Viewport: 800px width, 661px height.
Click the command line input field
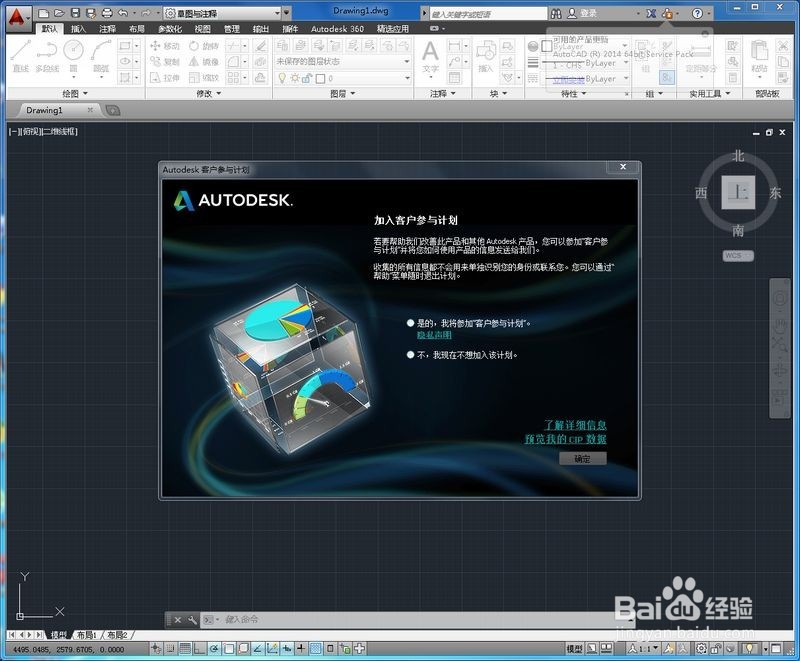point(418,620)
